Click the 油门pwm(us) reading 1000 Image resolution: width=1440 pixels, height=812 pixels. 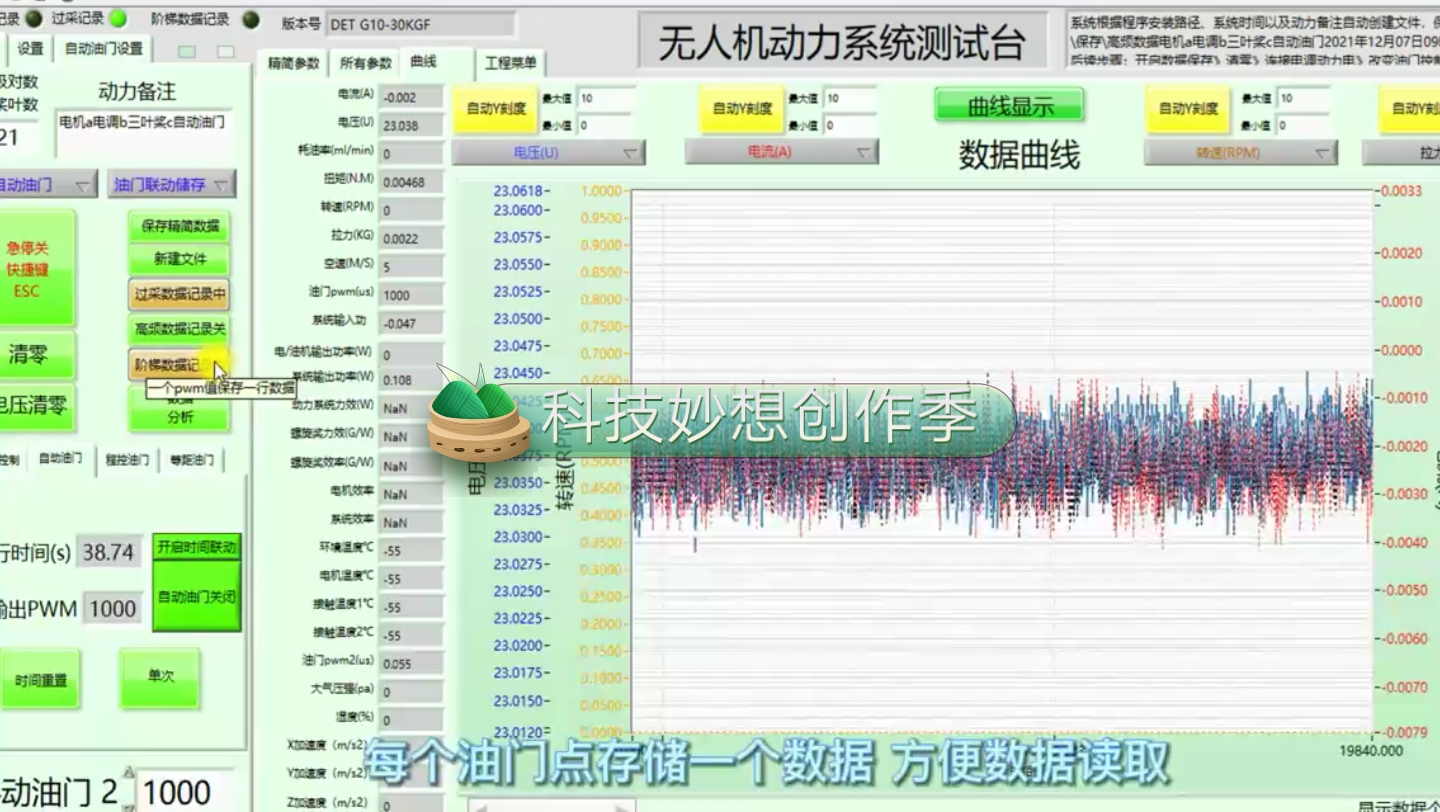click(x=411, y=295)
